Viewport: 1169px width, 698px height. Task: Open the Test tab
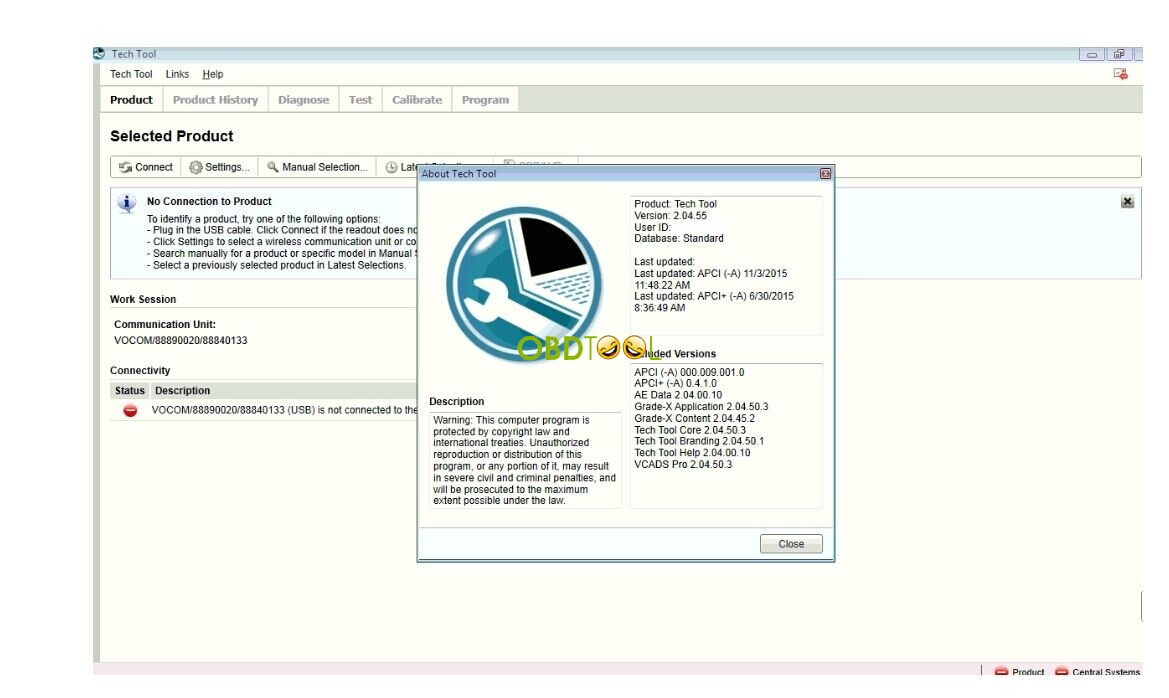(x=360, y=99)
